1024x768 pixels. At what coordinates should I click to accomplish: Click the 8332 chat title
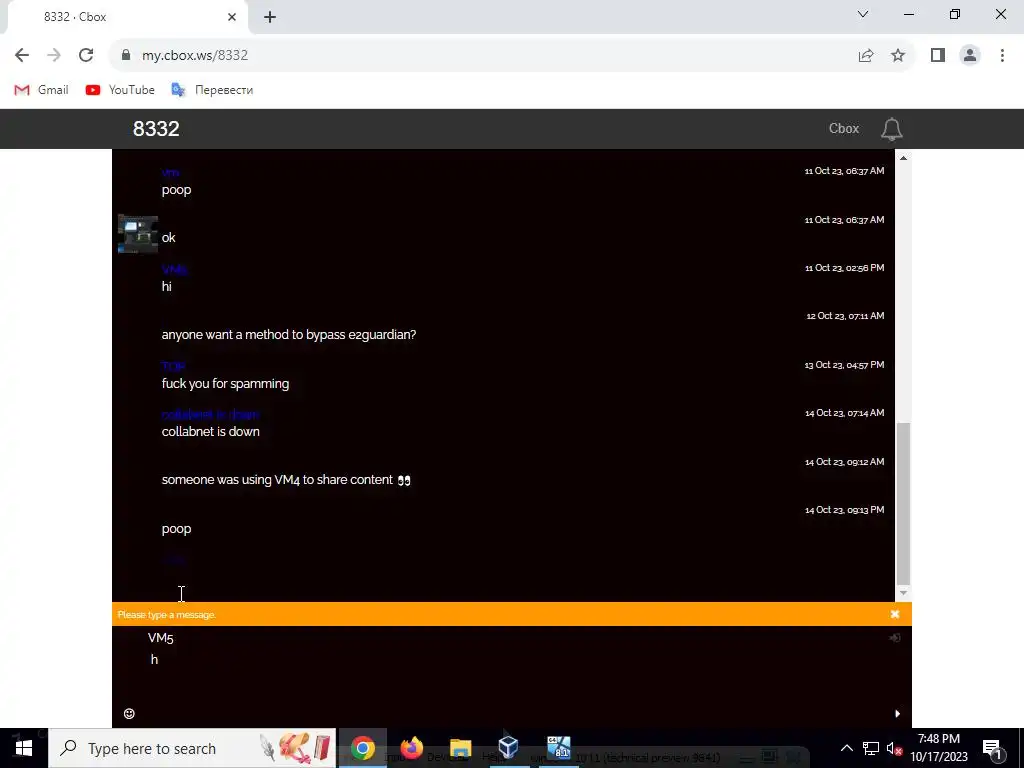156,129
